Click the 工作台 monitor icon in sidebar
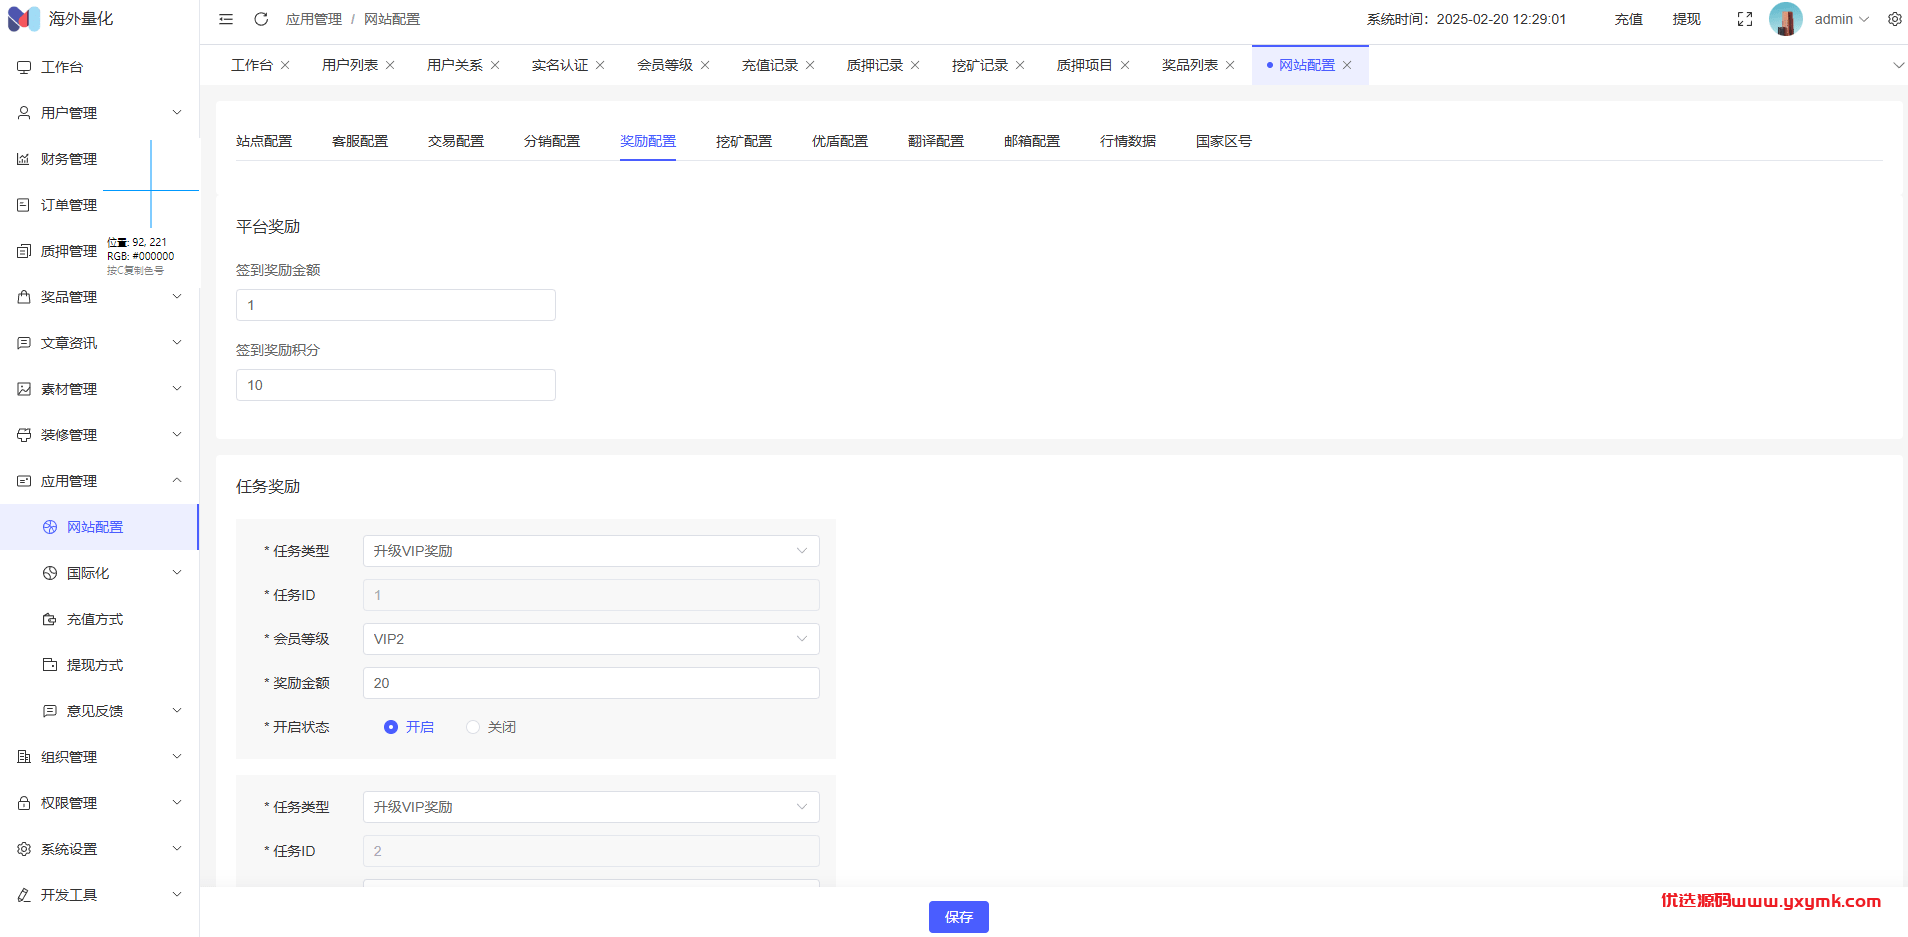Viewport: 1908px width, 937px height. 24,67
